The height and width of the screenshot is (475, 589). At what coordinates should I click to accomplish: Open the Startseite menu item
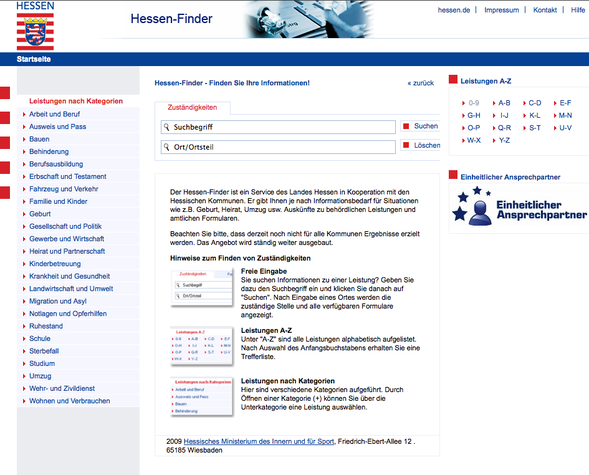point(33,59)
